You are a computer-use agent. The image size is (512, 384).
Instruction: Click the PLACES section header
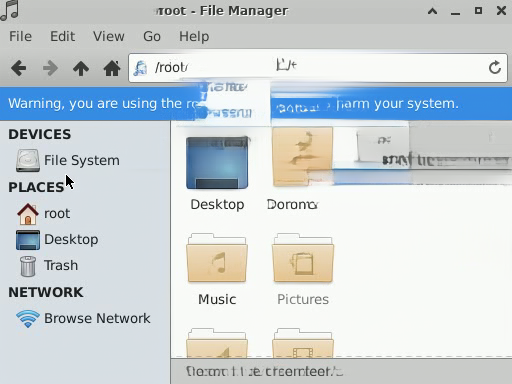(36, 187)
